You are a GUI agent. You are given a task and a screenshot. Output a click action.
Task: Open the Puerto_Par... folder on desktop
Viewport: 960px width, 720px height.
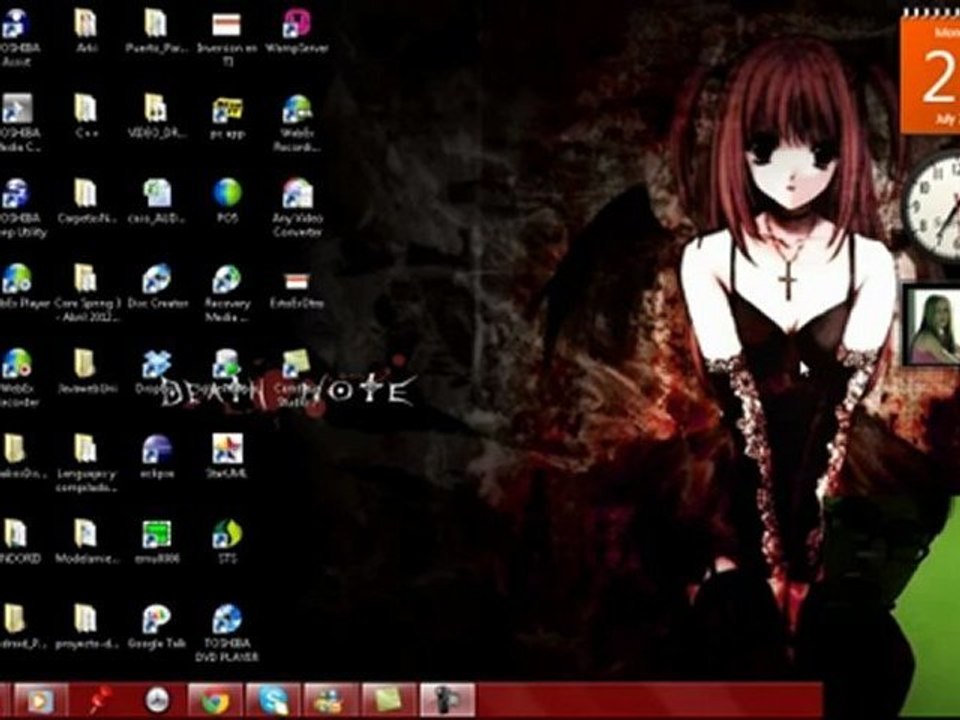(x=156, y=31)
